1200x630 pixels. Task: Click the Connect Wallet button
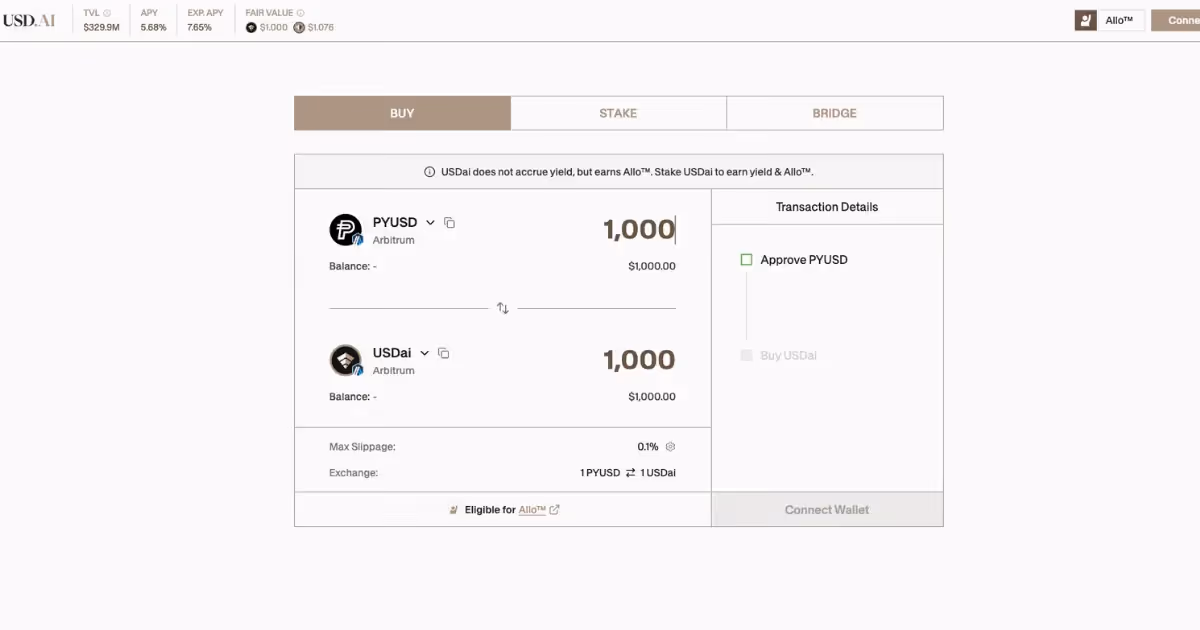[826, 509]
